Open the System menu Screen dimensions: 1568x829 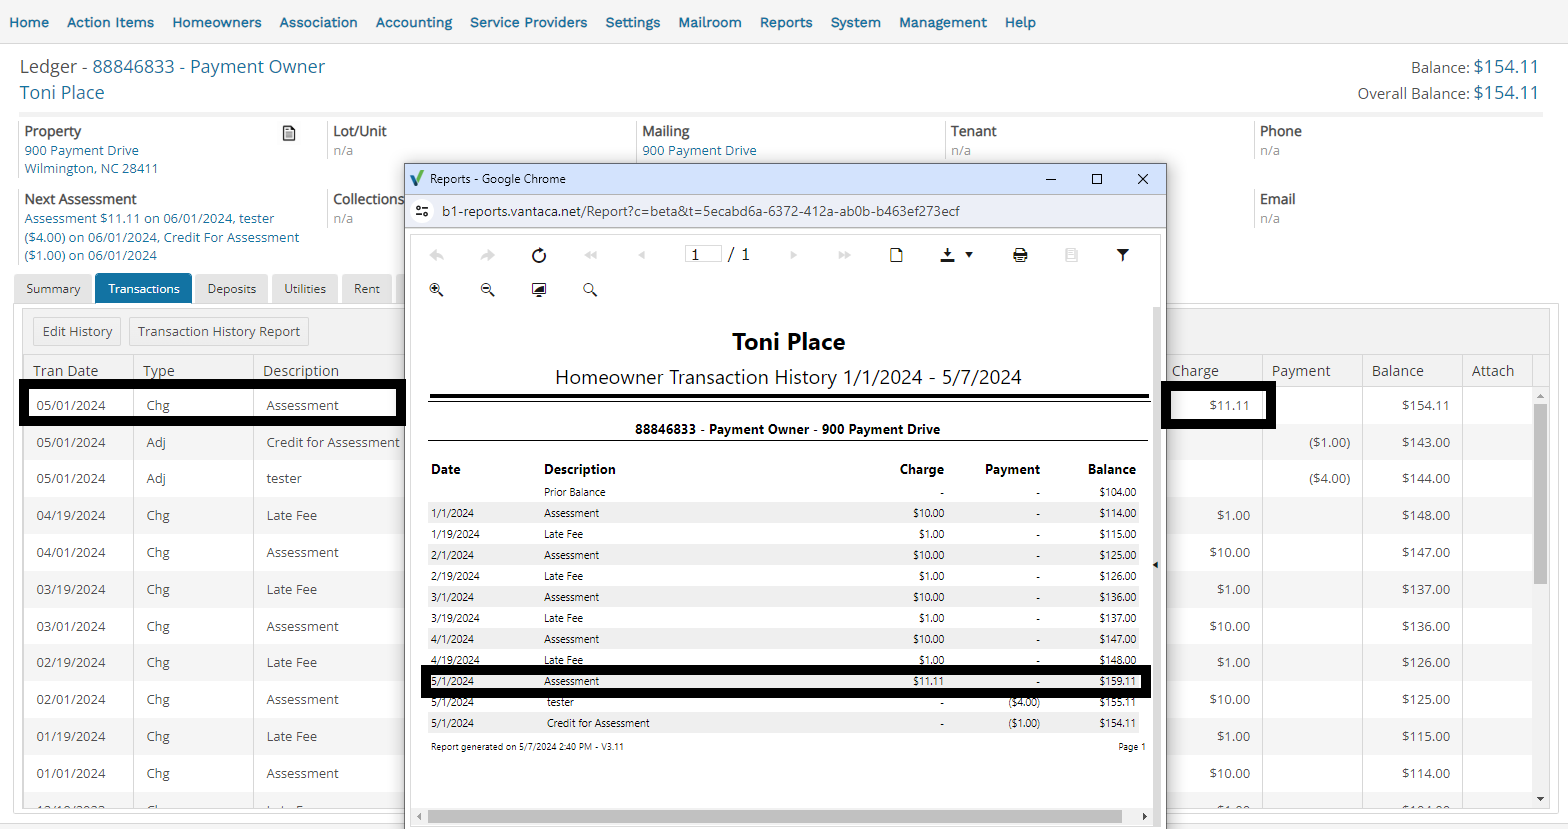click(856, 22)
